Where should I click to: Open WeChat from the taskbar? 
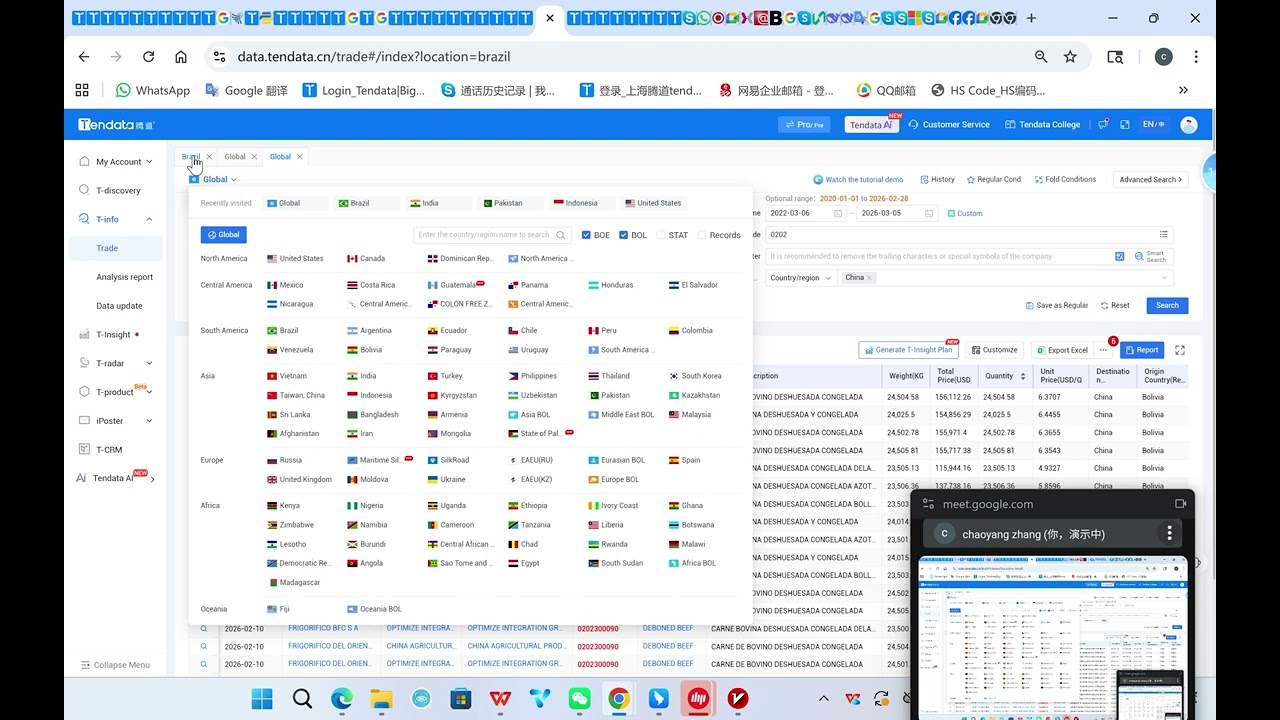580,698
